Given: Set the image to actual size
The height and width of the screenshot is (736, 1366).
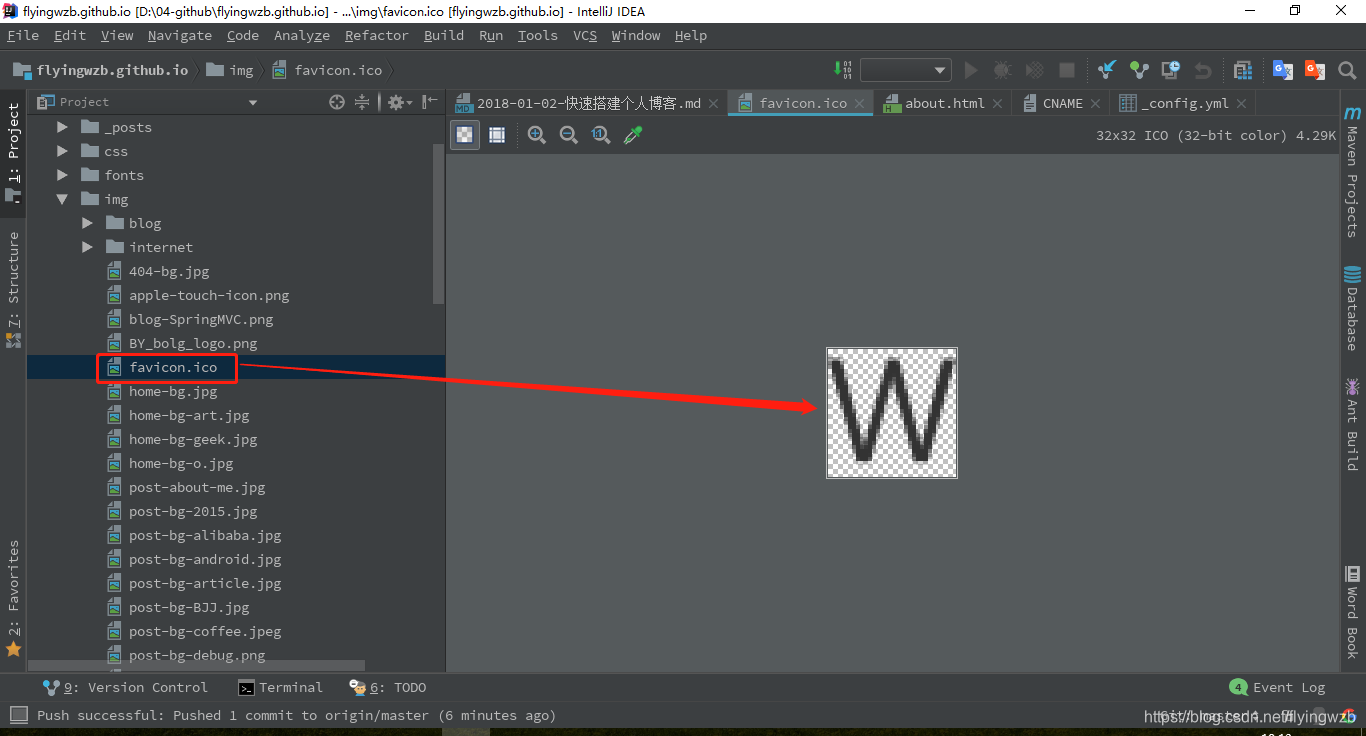Looking at the screenshot, I should pos(601,135).
